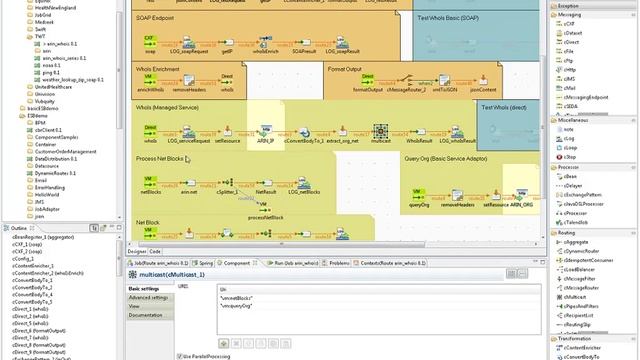
Task: Choose cMulticast in the Routing palette
Action: [x=575, y=297]
